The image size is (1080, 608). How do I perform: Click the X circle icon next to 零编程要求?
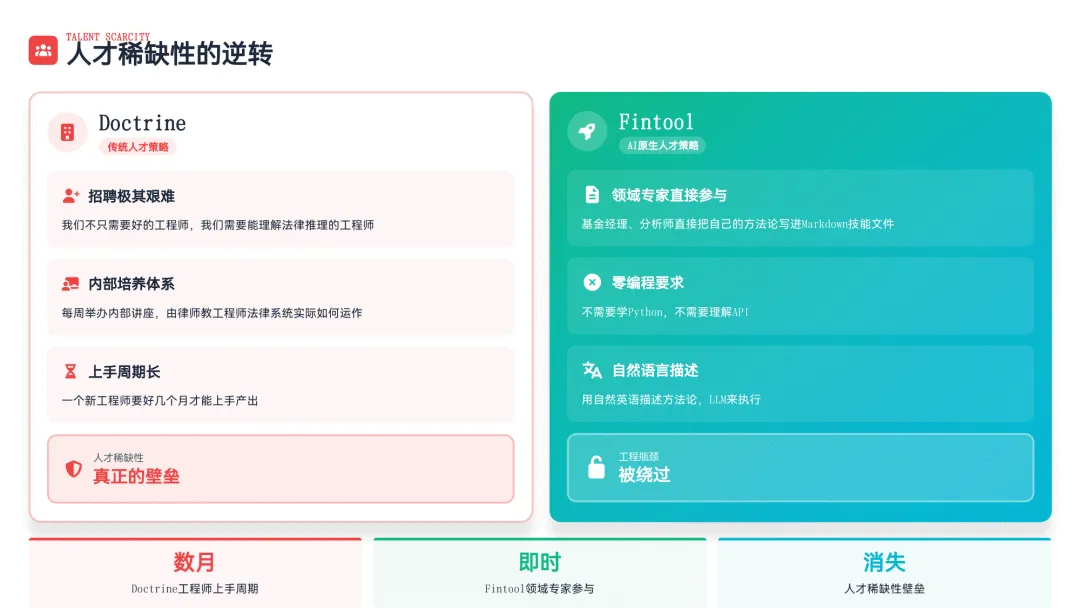(x=592, y=283)
